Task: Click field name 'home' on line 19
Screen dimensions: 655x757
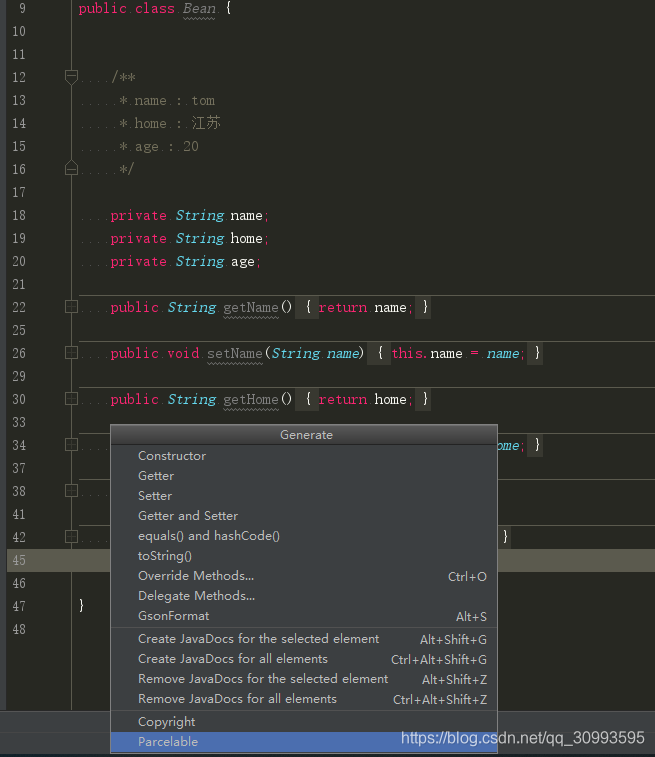Action: coord(246,238)
